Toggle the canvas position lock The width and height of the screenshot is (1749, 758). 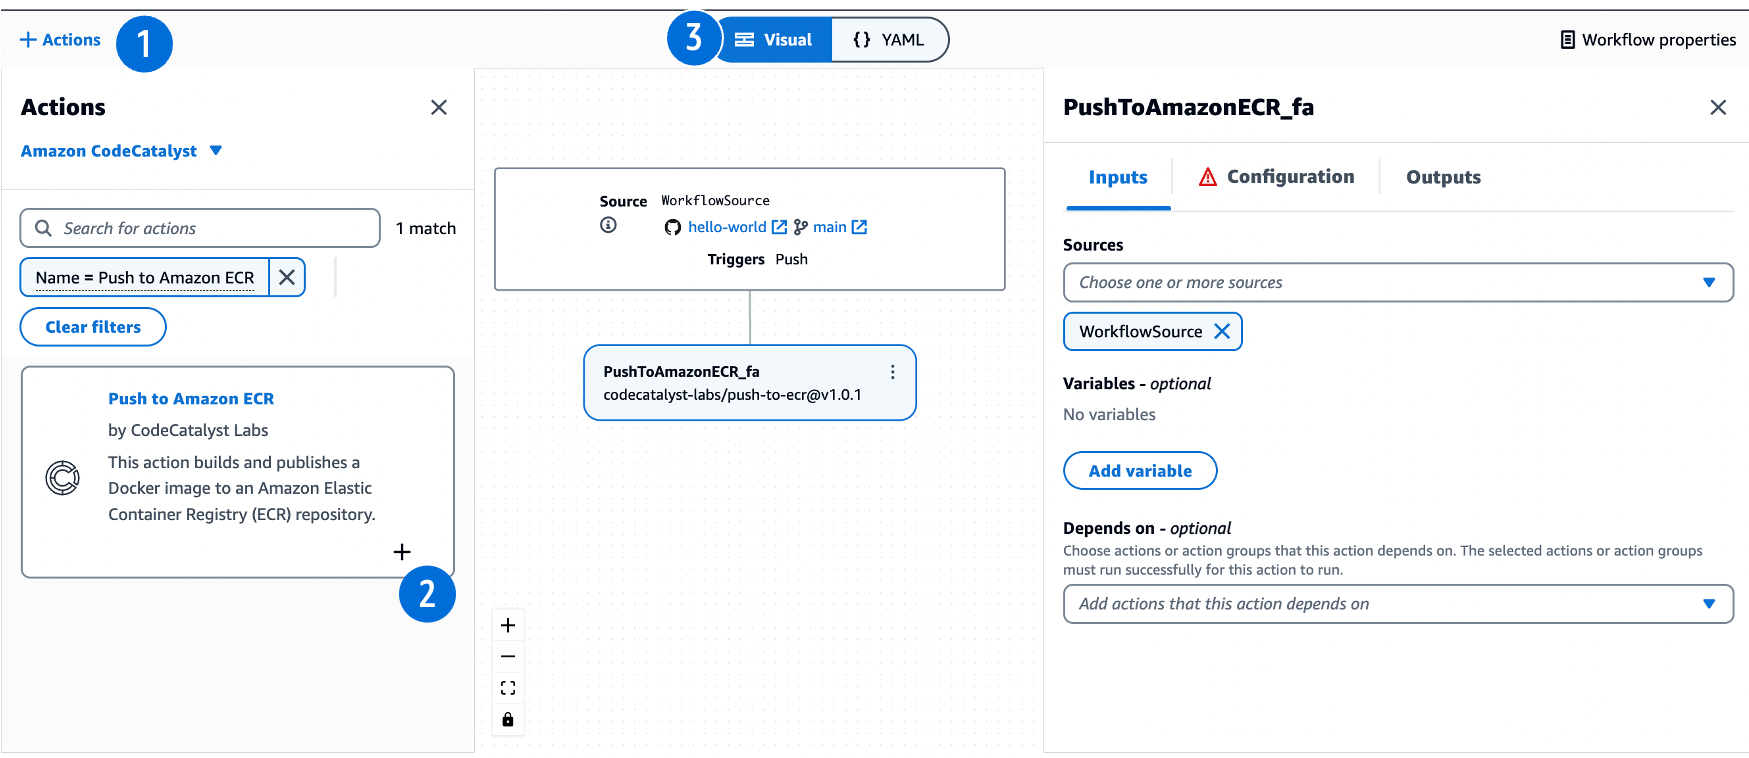click(x=508, y=719)
